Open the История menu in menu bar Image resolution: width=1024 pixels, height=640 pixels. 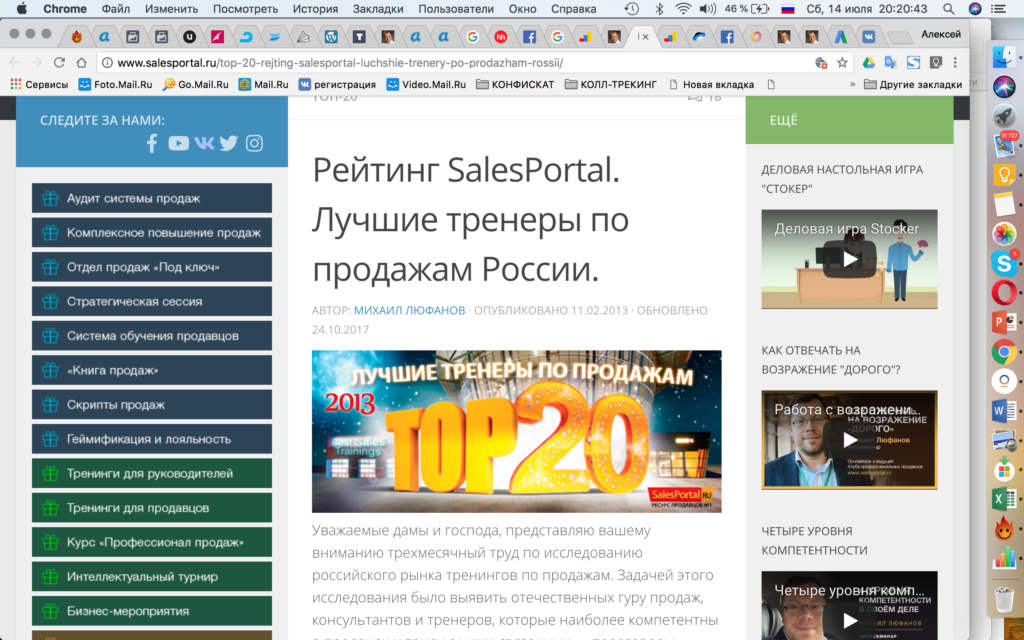click(315, 9)
